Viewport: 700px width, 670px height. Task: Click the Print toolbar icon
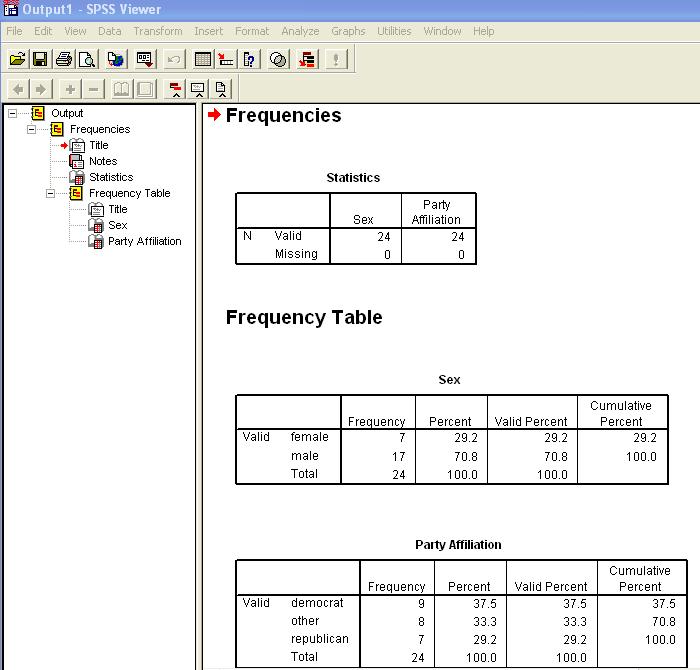point(64,59)
